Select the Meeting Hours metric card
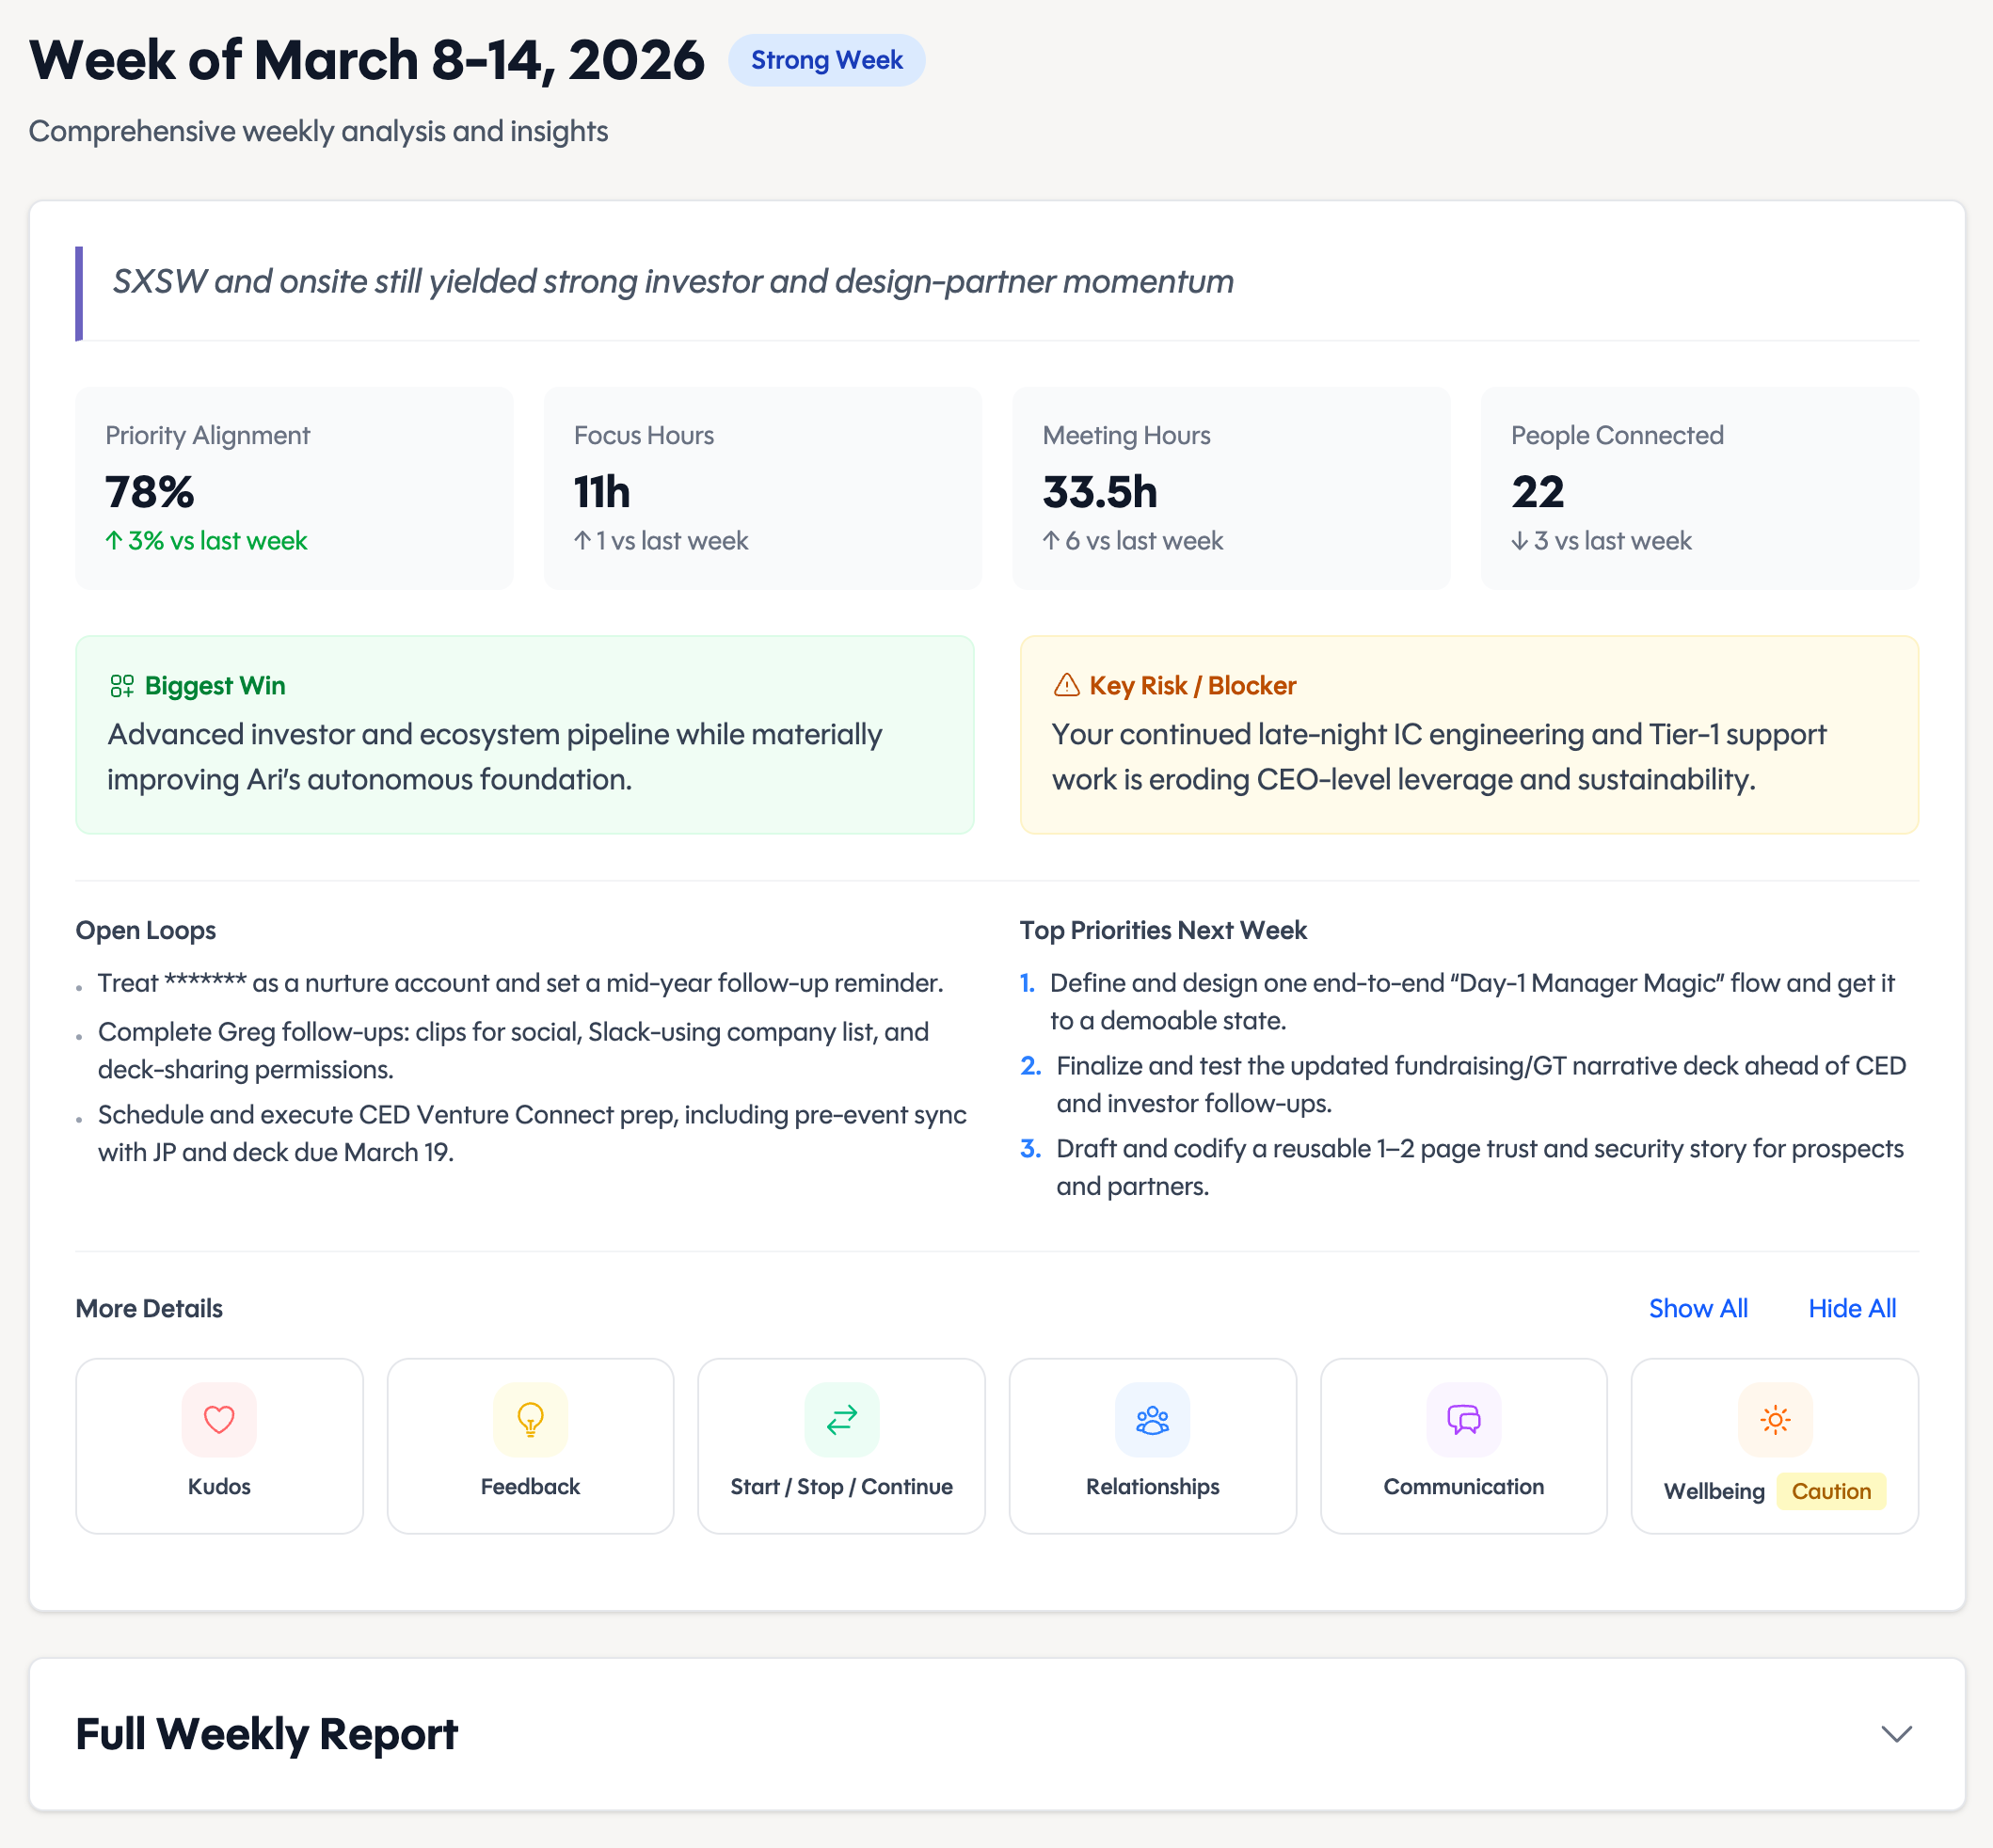The image size is (1993, 1848). coord(1230,488)
